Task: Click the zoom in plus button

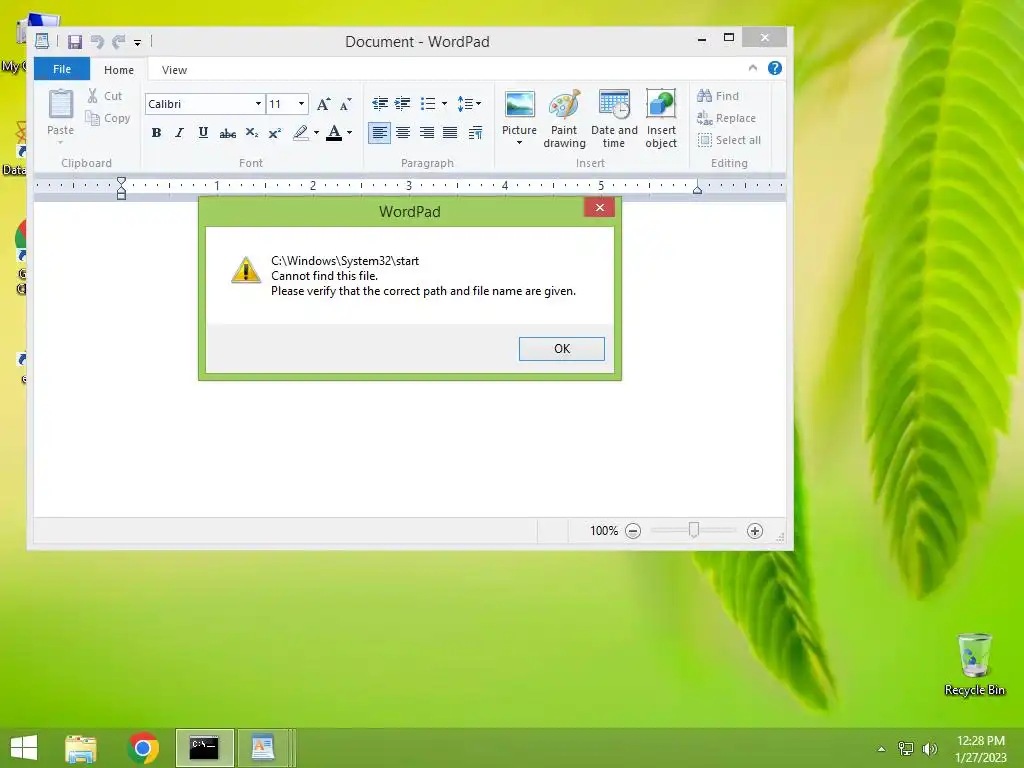Action: point(754,531)
